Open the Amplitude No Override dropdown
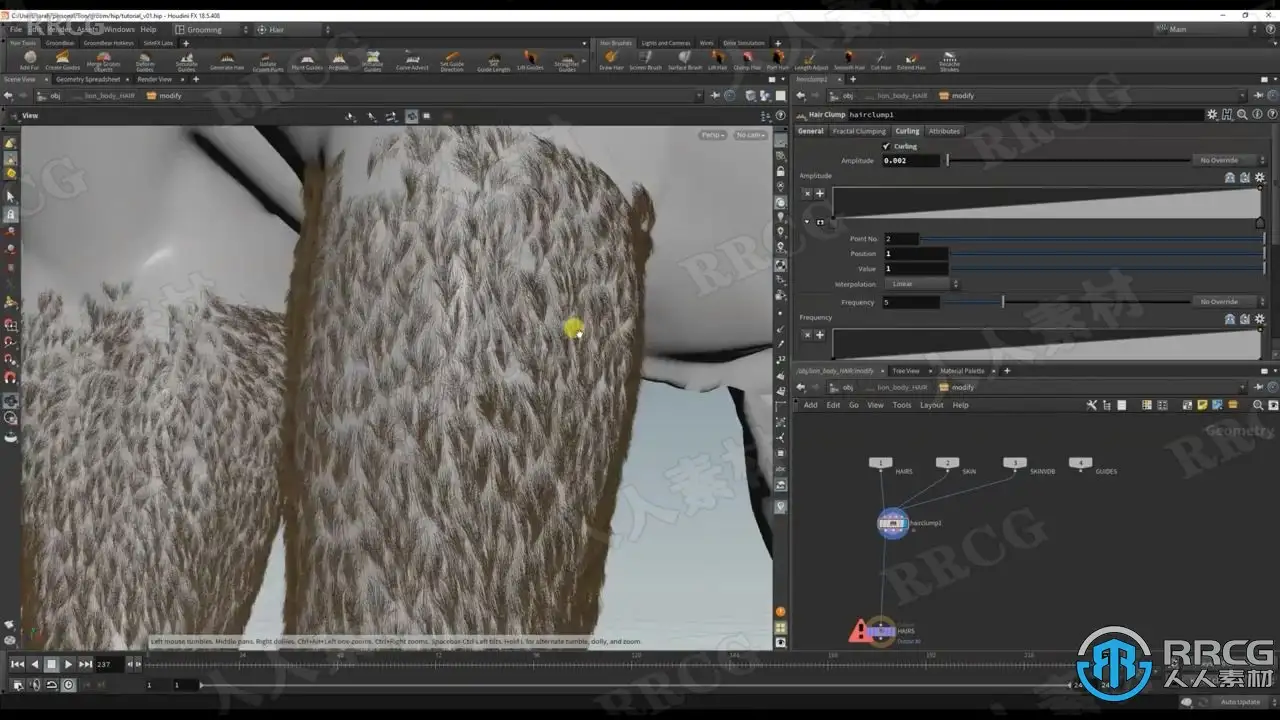1280x720 pixels. click(x=1228, y=160)
